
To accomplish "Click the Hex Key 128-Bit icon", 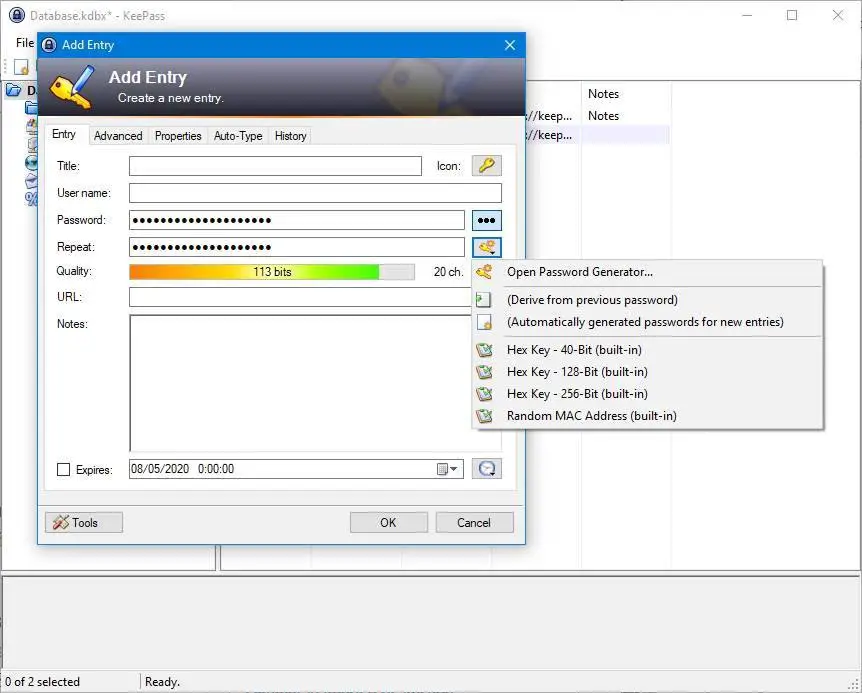I will pyautogui.click(x=484, y=372).
